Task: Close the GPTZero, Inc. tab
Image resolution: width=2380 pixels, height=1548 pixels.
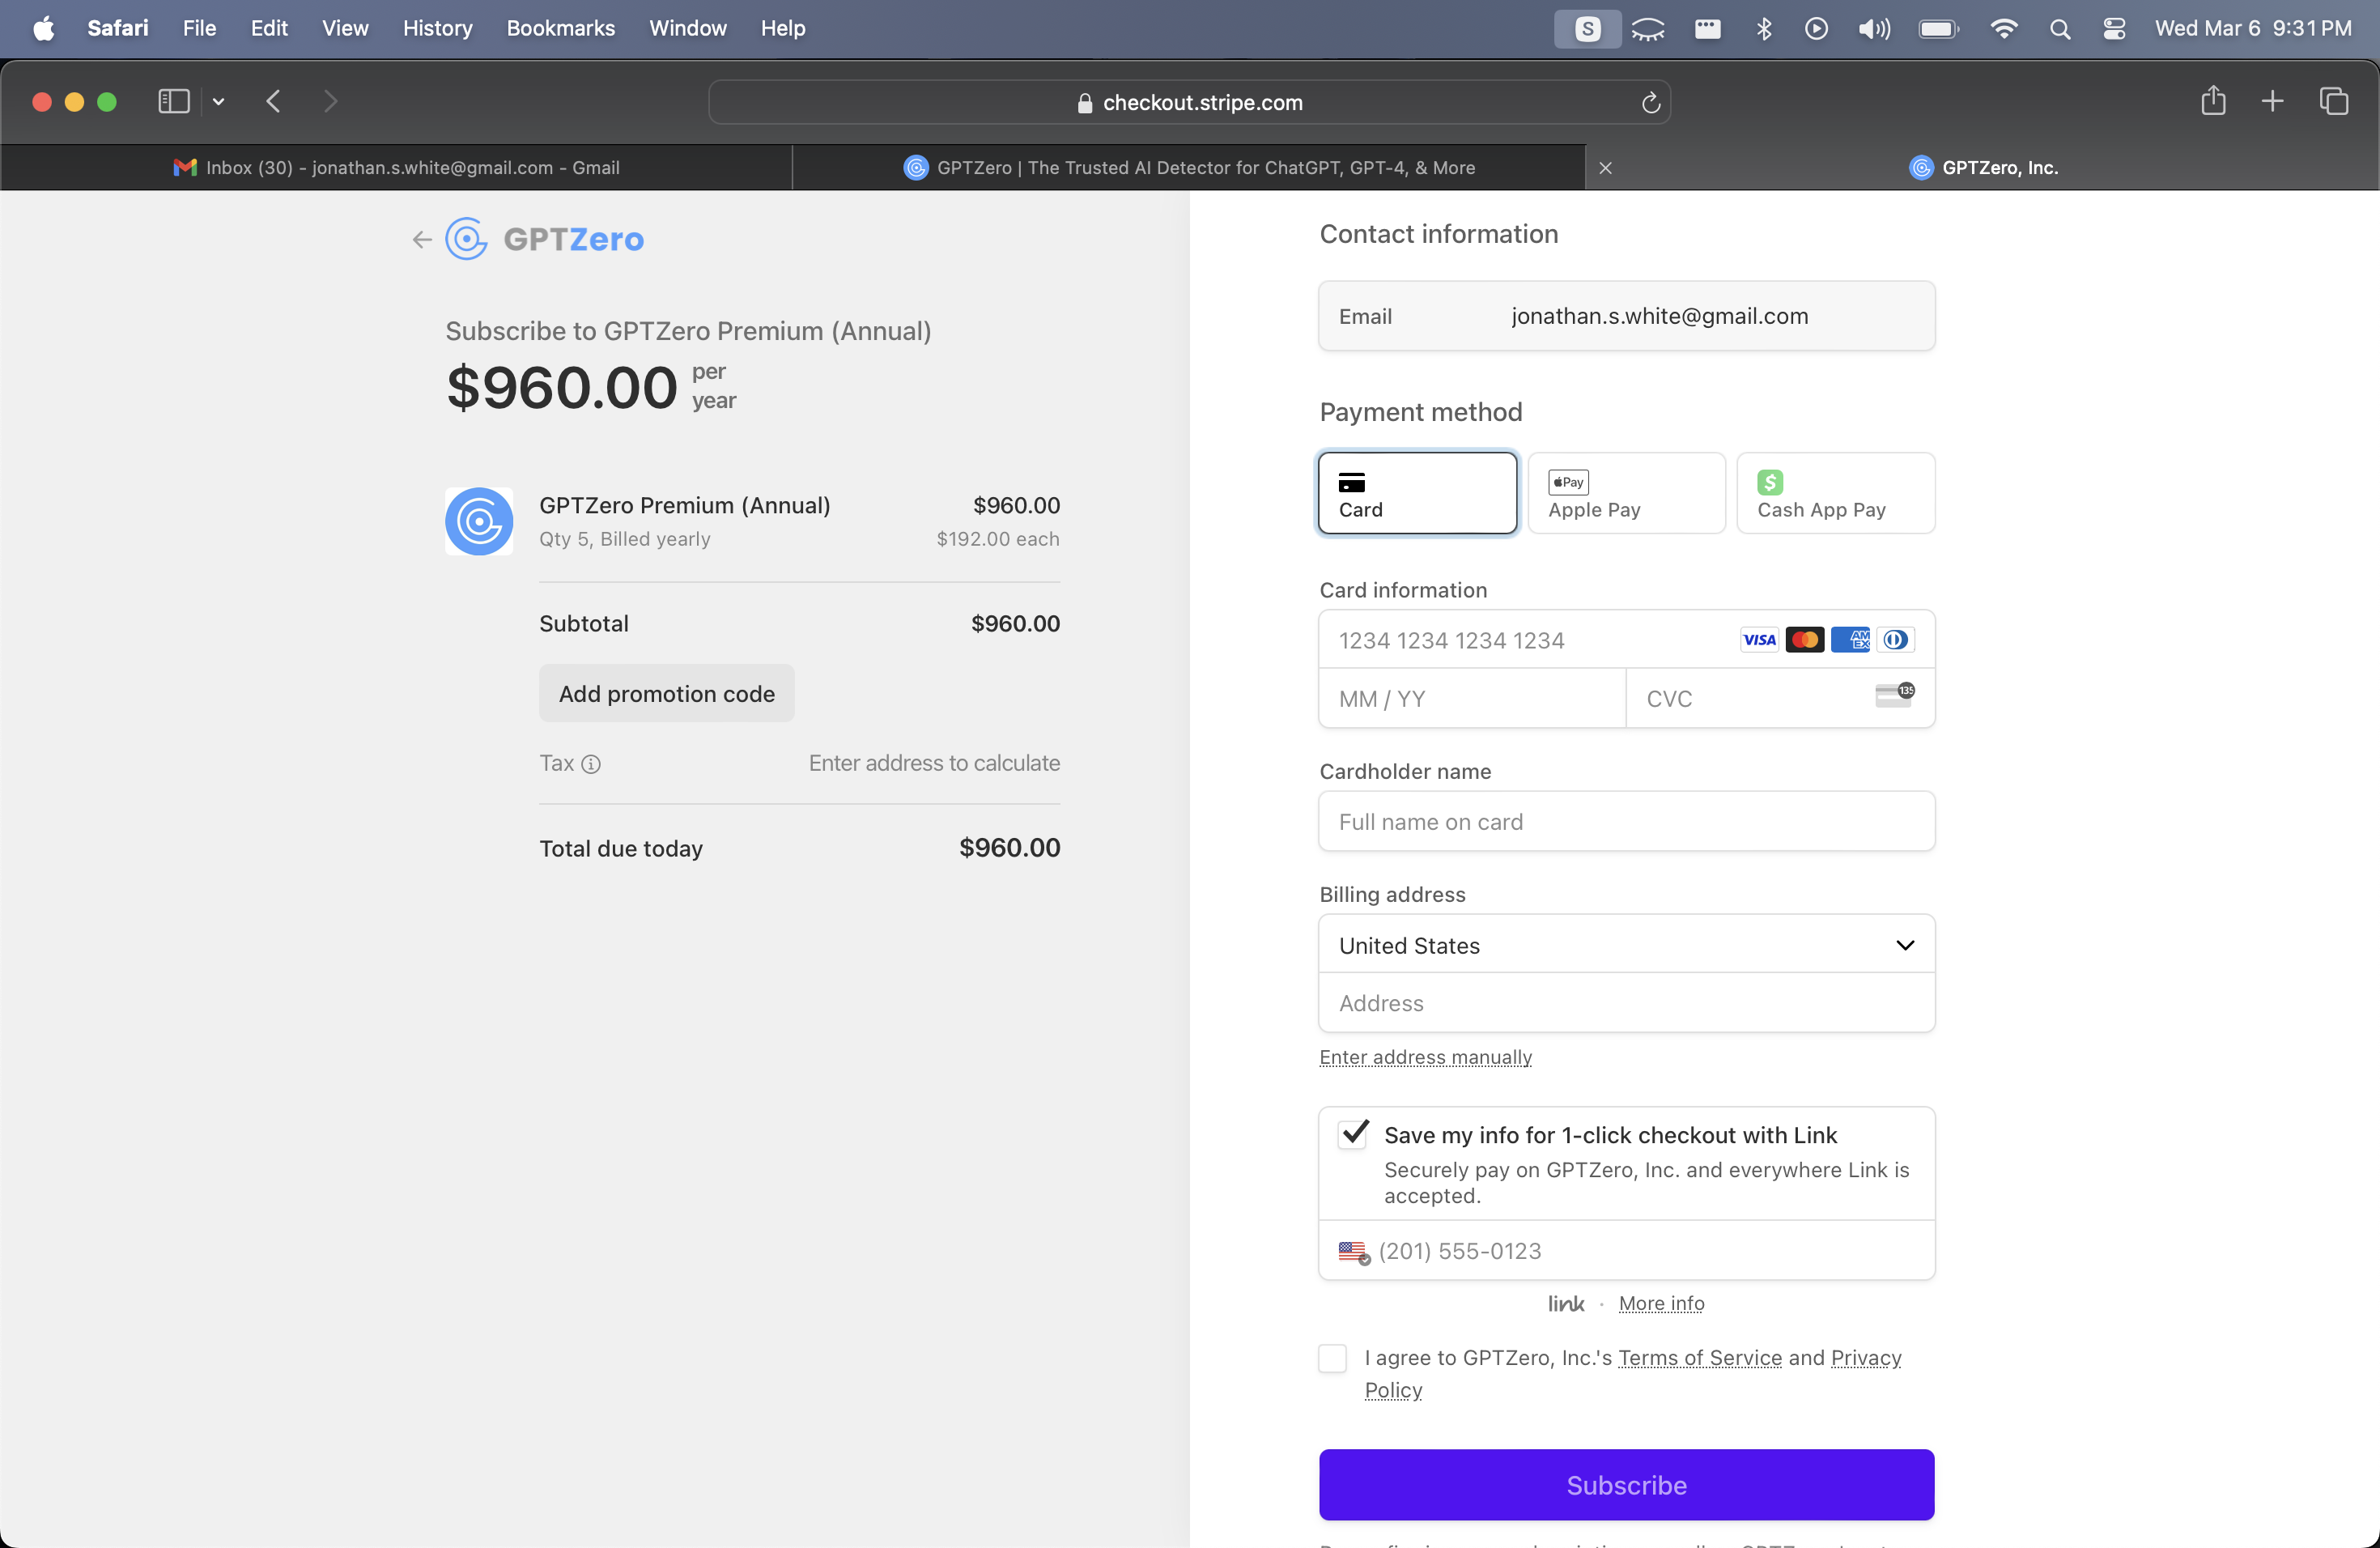Action: (1605, 168)
